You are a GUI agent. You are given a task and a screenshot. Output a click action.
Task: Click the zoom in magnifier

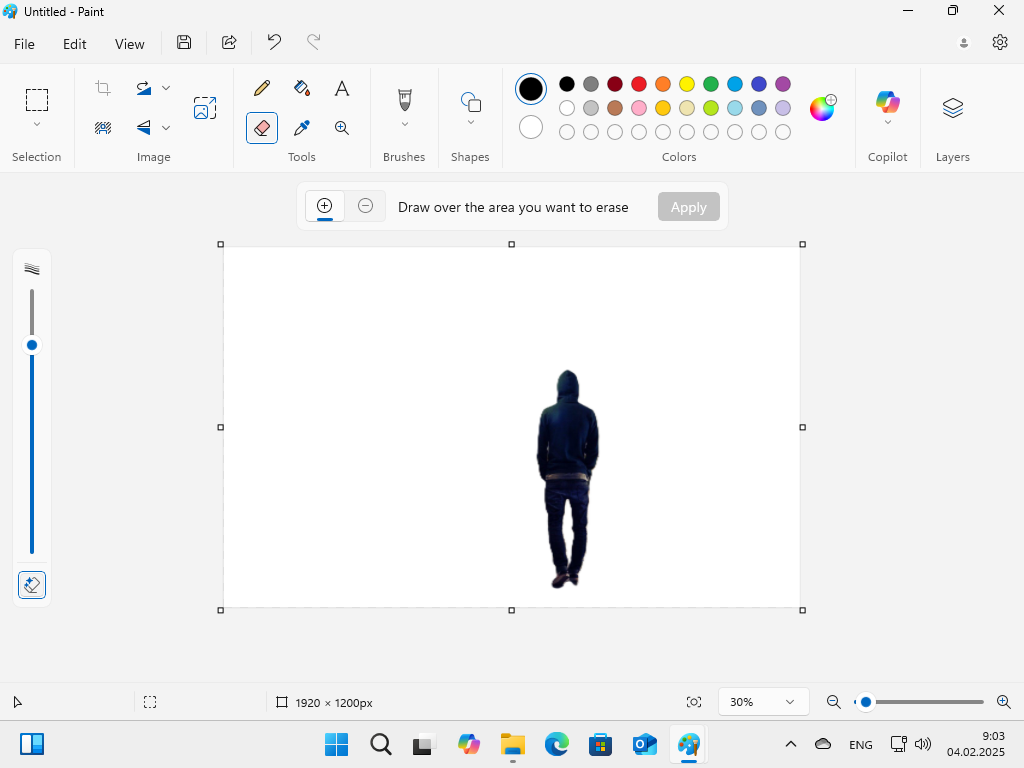(1004, 702)
